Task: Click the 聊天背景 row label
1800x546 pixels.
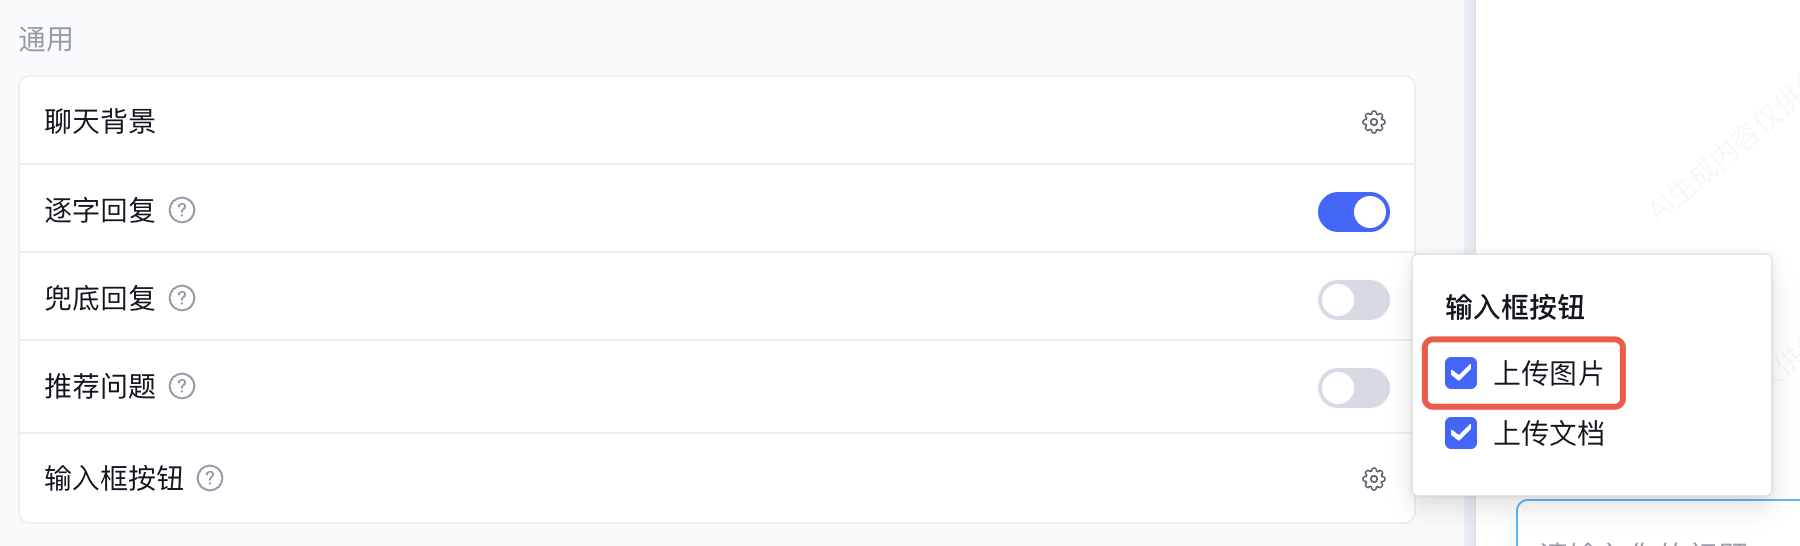Action: [100, 122]
